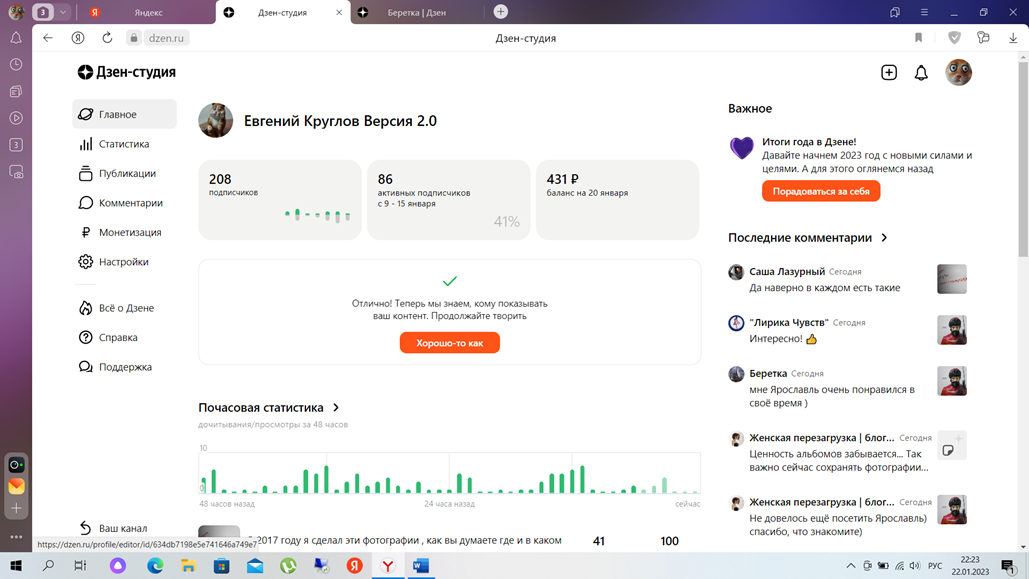The width and height of the screenshot is (1029, 579).
Task: Open Windows taskbar search
Action: click(48, 566)
